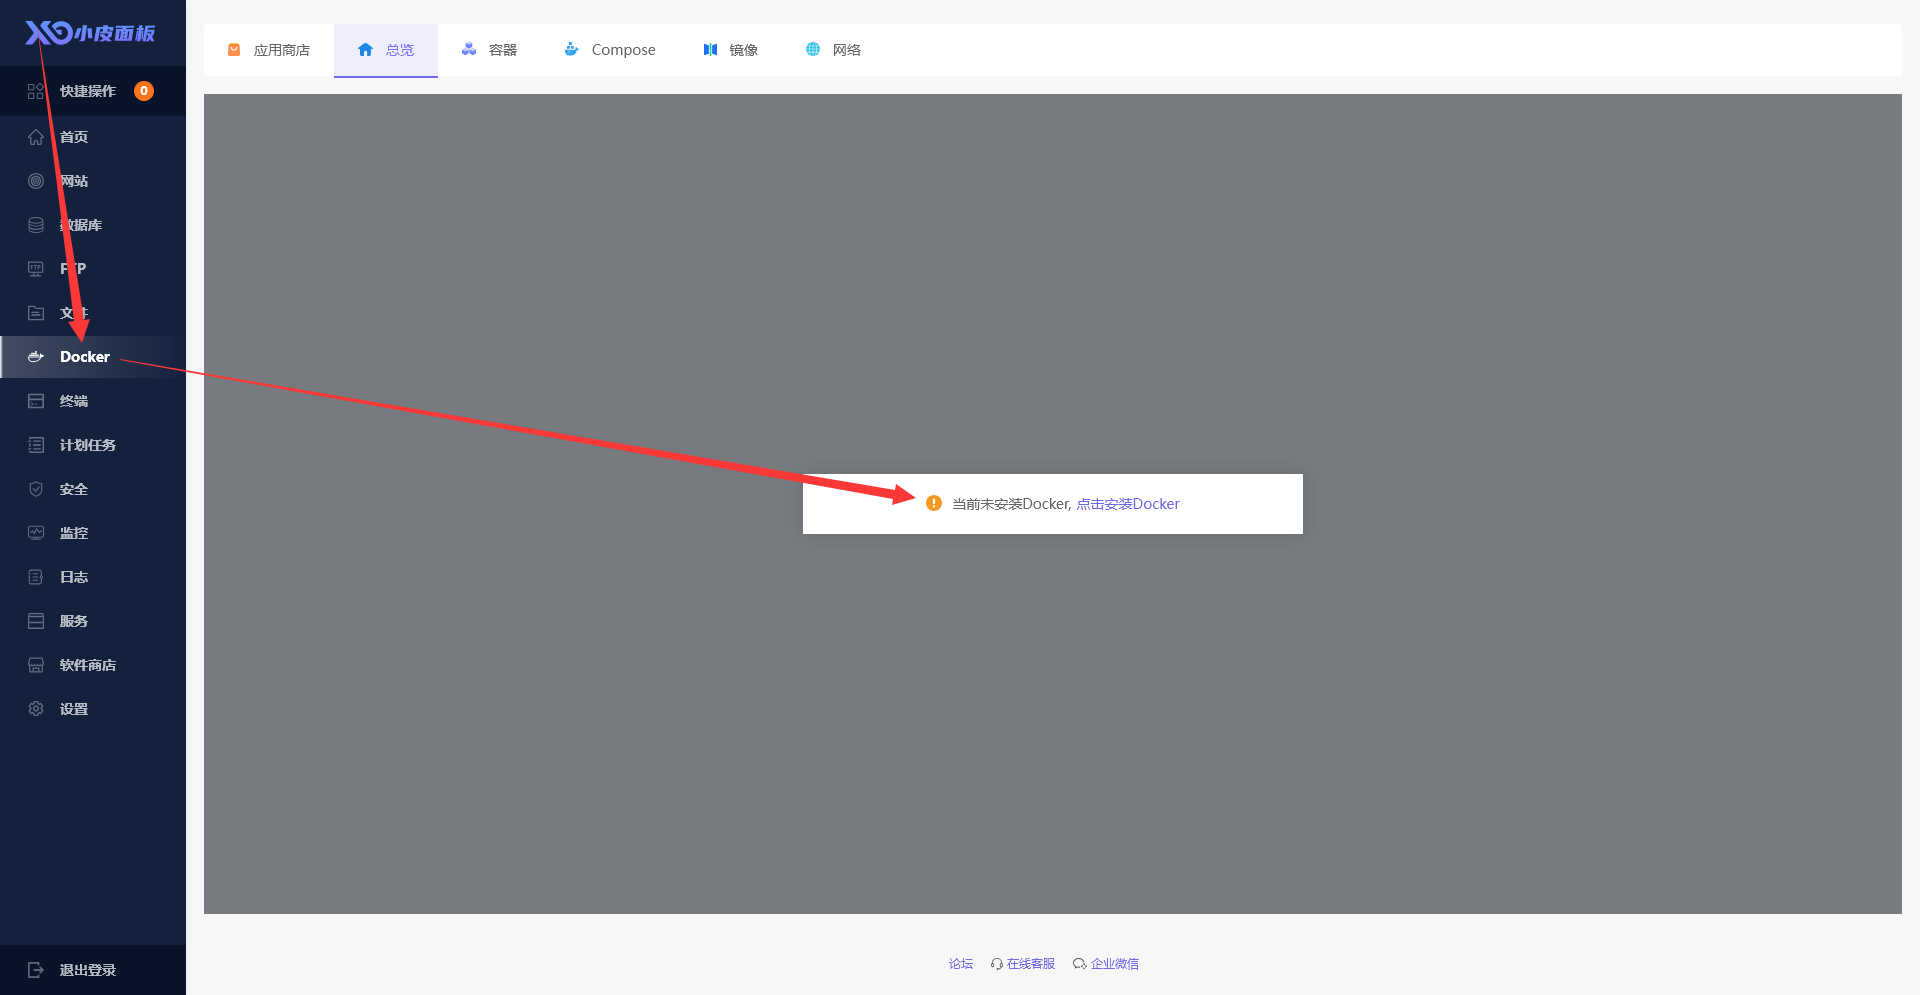Click the 退出登录 logout icon
This screenshot has width=1920, height=995.
[36, 970]
